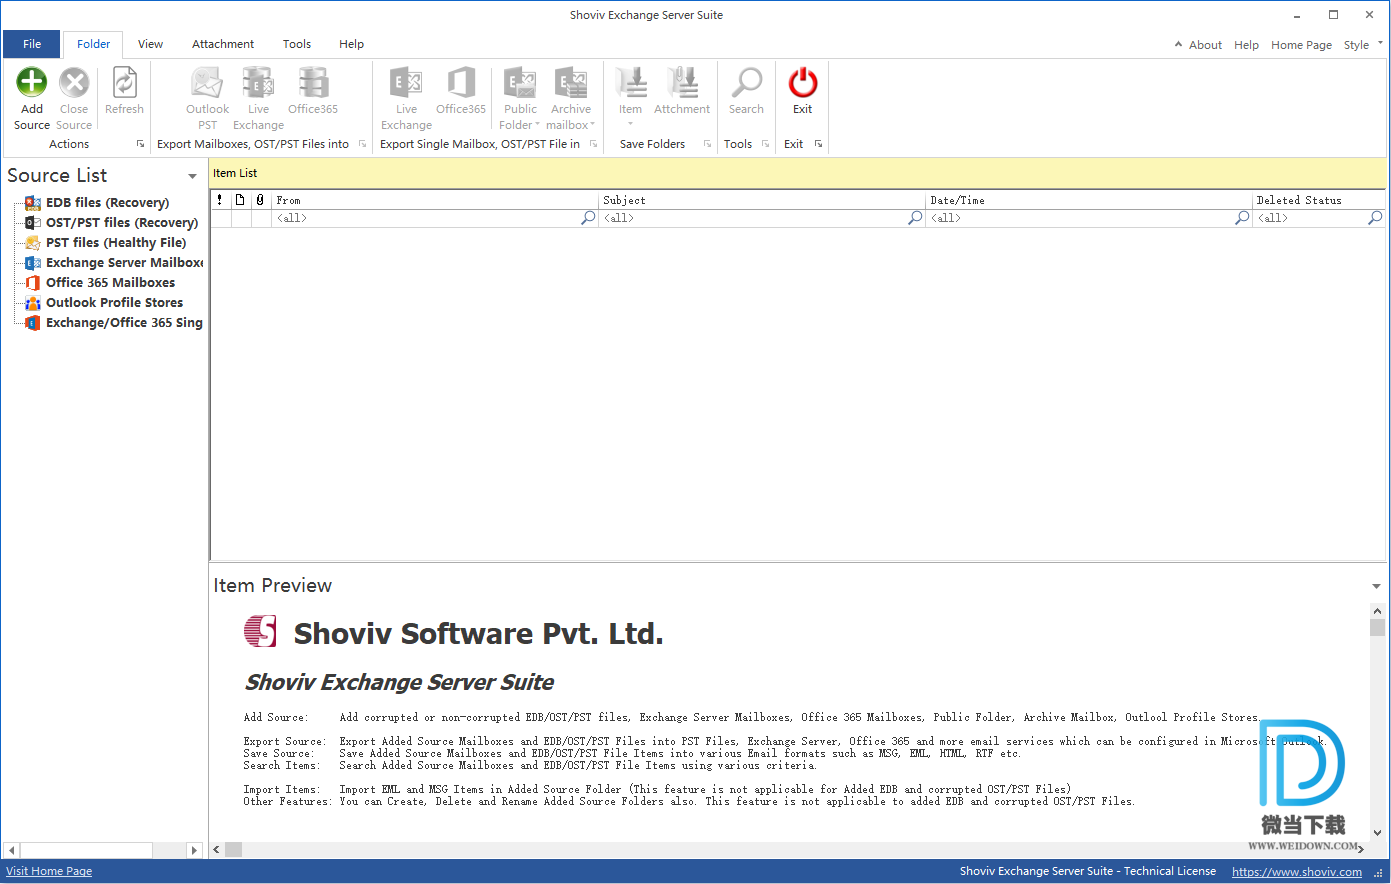The height and width of the screenshot is (884, 1391).
Task: Expand the Actions group launcher
Action: tap(140, 144)
